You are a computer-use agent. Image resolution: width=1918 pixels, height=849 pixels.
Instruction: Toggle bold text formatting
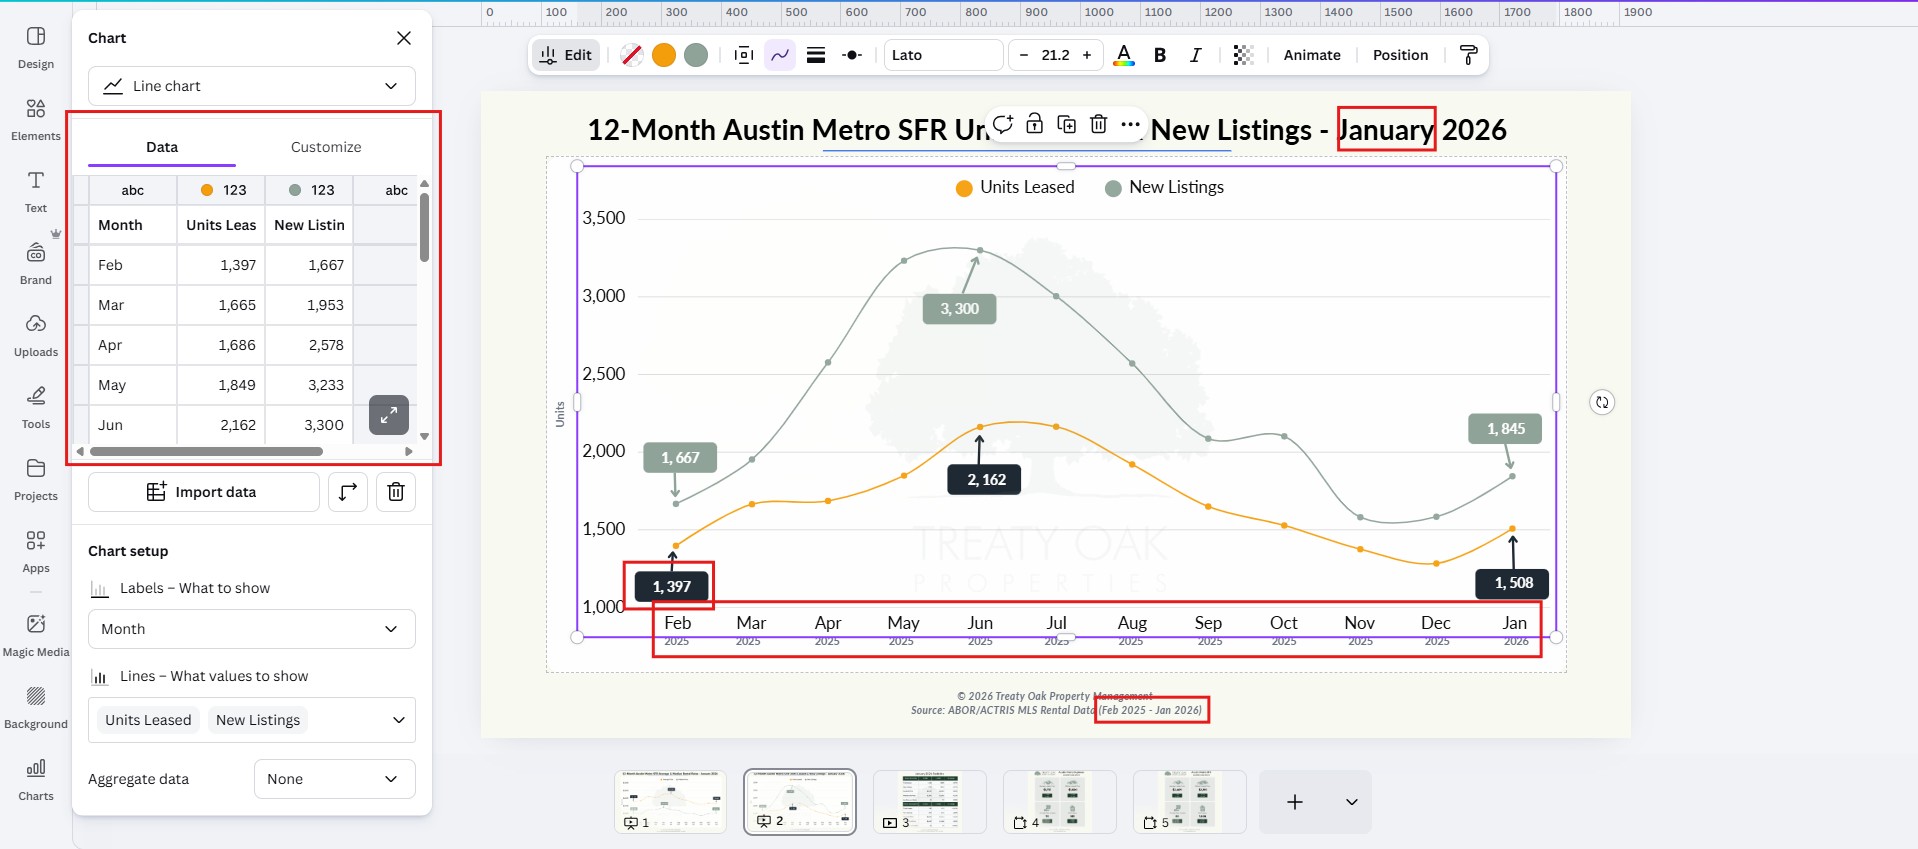(1160, 55)
